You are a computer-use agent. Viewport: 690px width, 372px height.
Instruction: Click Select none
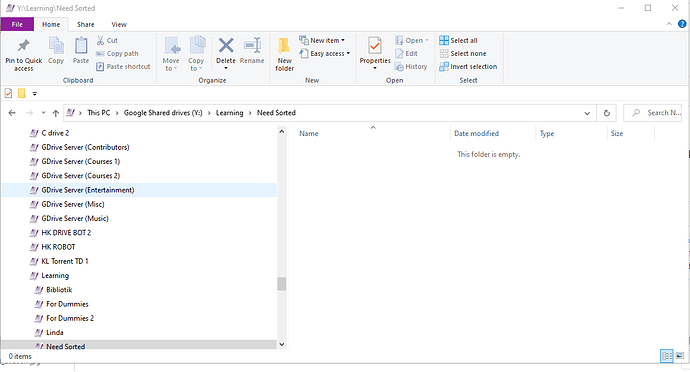(462, 54)
